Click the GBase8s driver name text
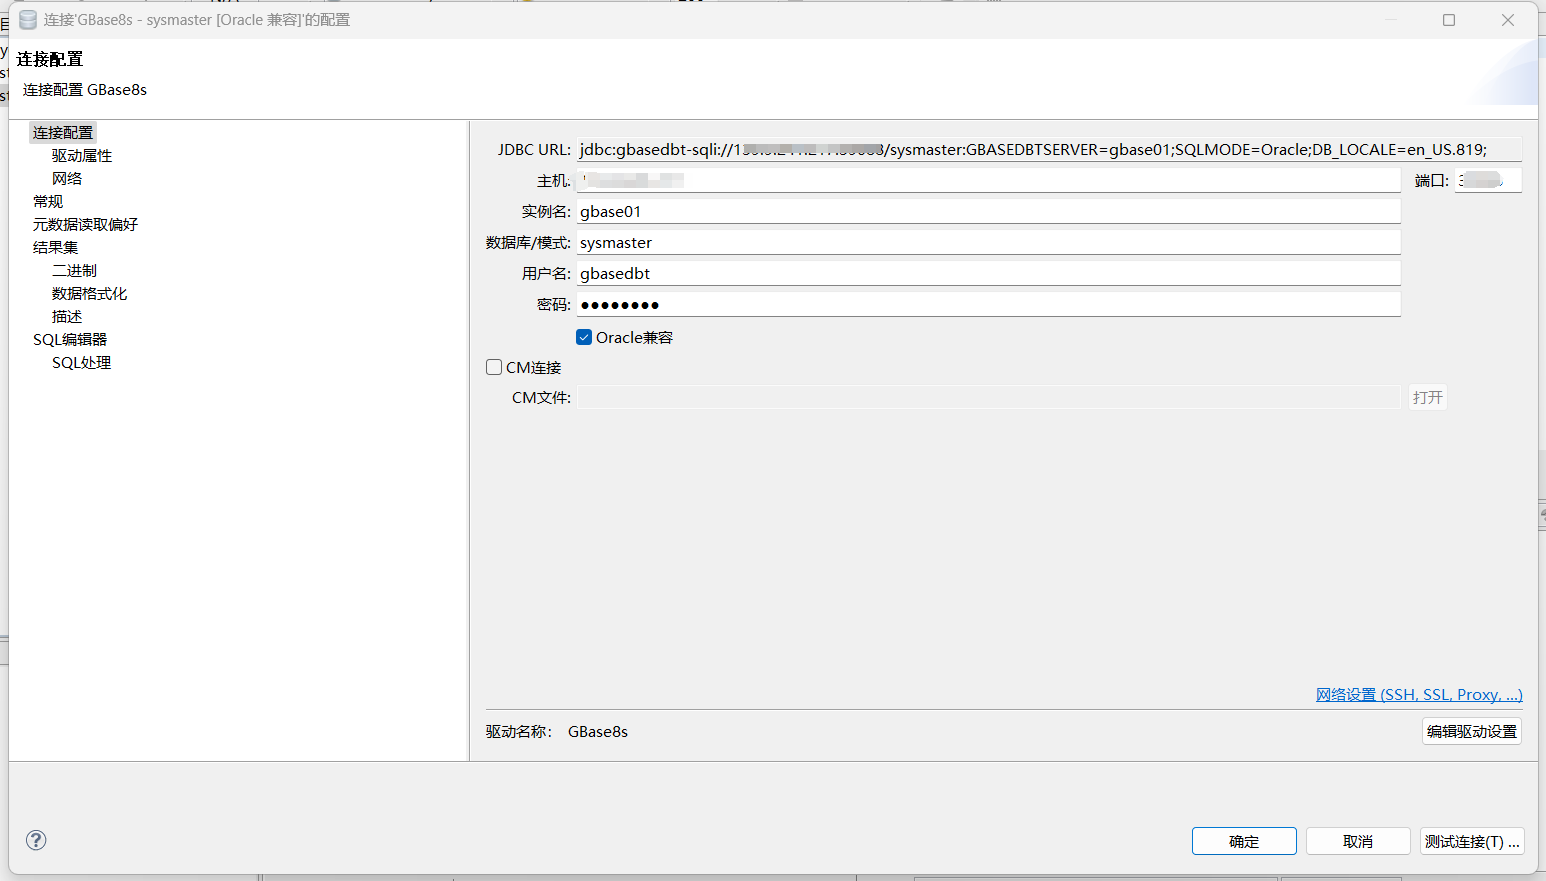The width and height of the screenshot is (1546, 881). [598, 731]
